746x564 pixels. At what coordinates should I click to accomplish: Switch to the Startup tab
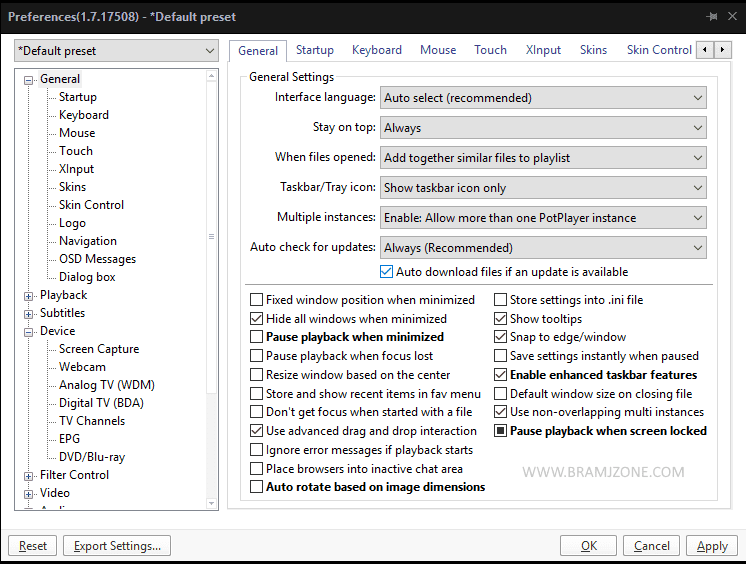314,50
